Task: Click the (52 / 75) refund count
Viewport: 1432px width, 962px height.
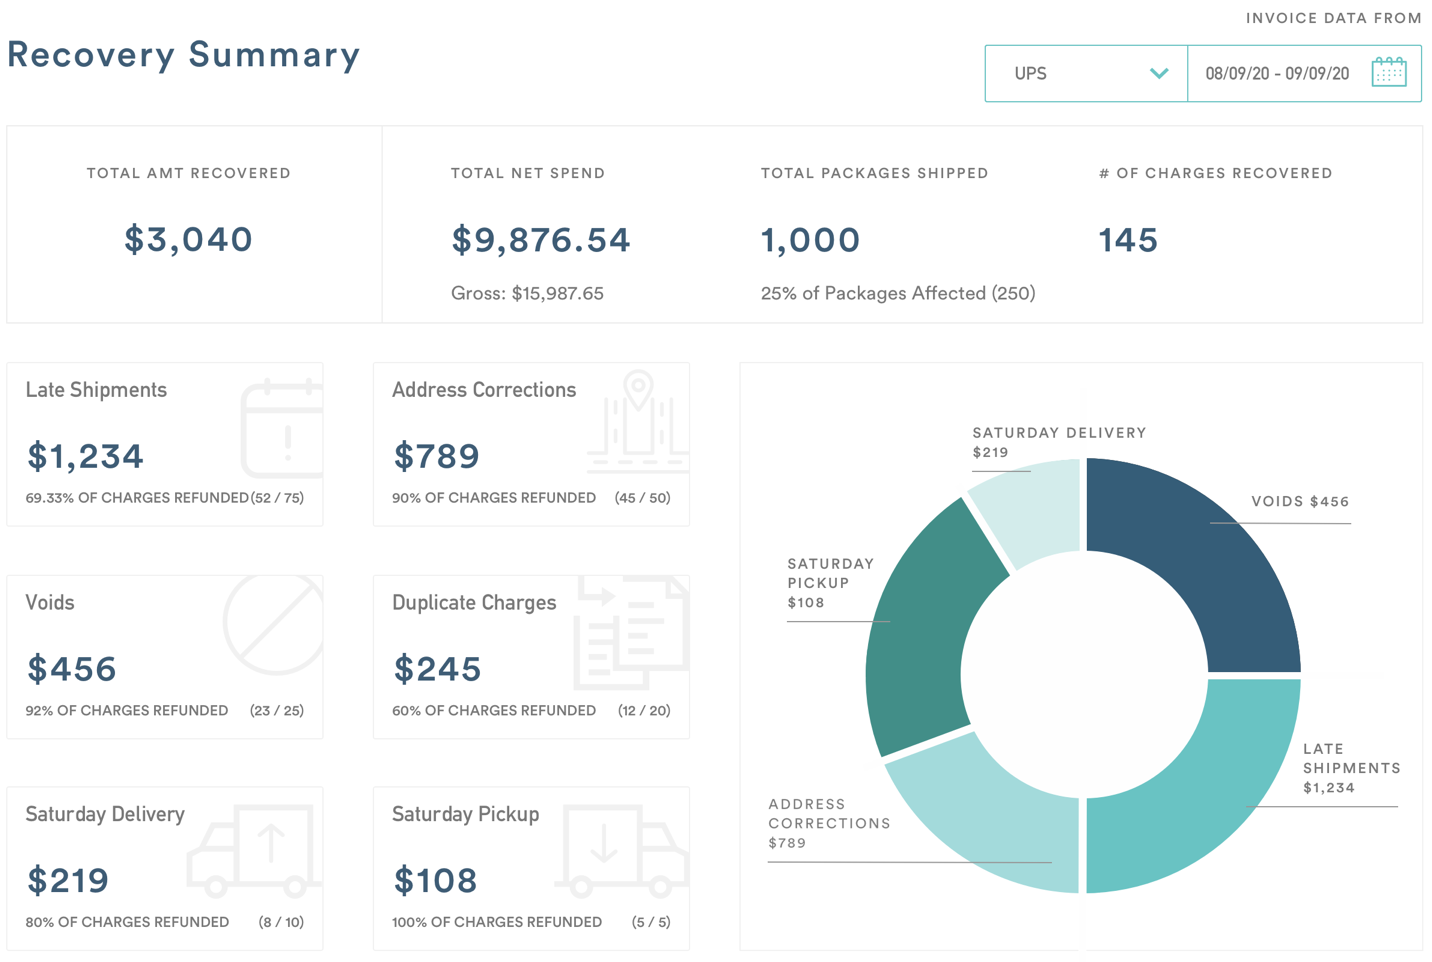Action: pyautogui.click(x=277, y=498)
